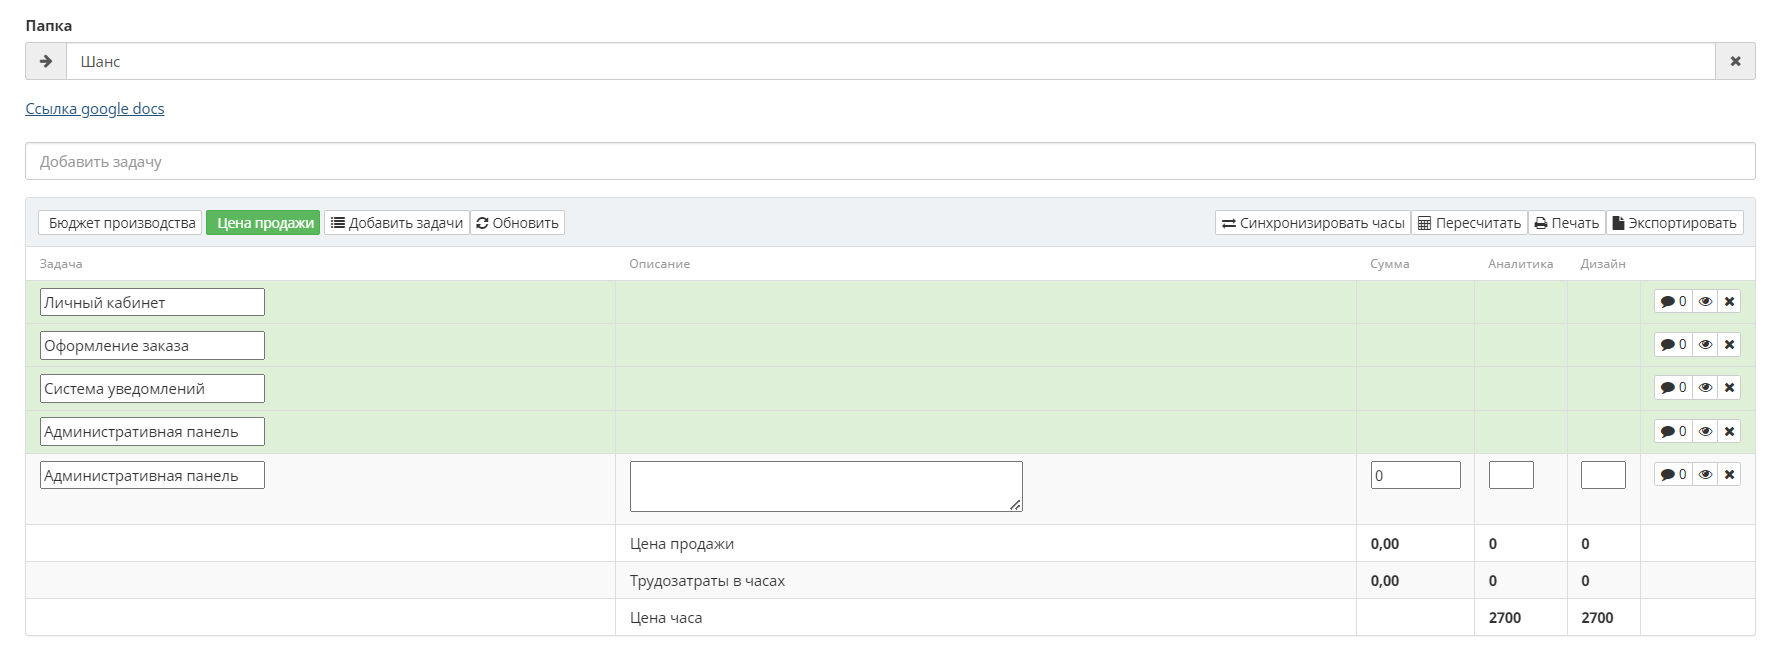The image size is (1775, 660).
Task: Click the Синхронизировать часы button
Action: coord(1313,223)
